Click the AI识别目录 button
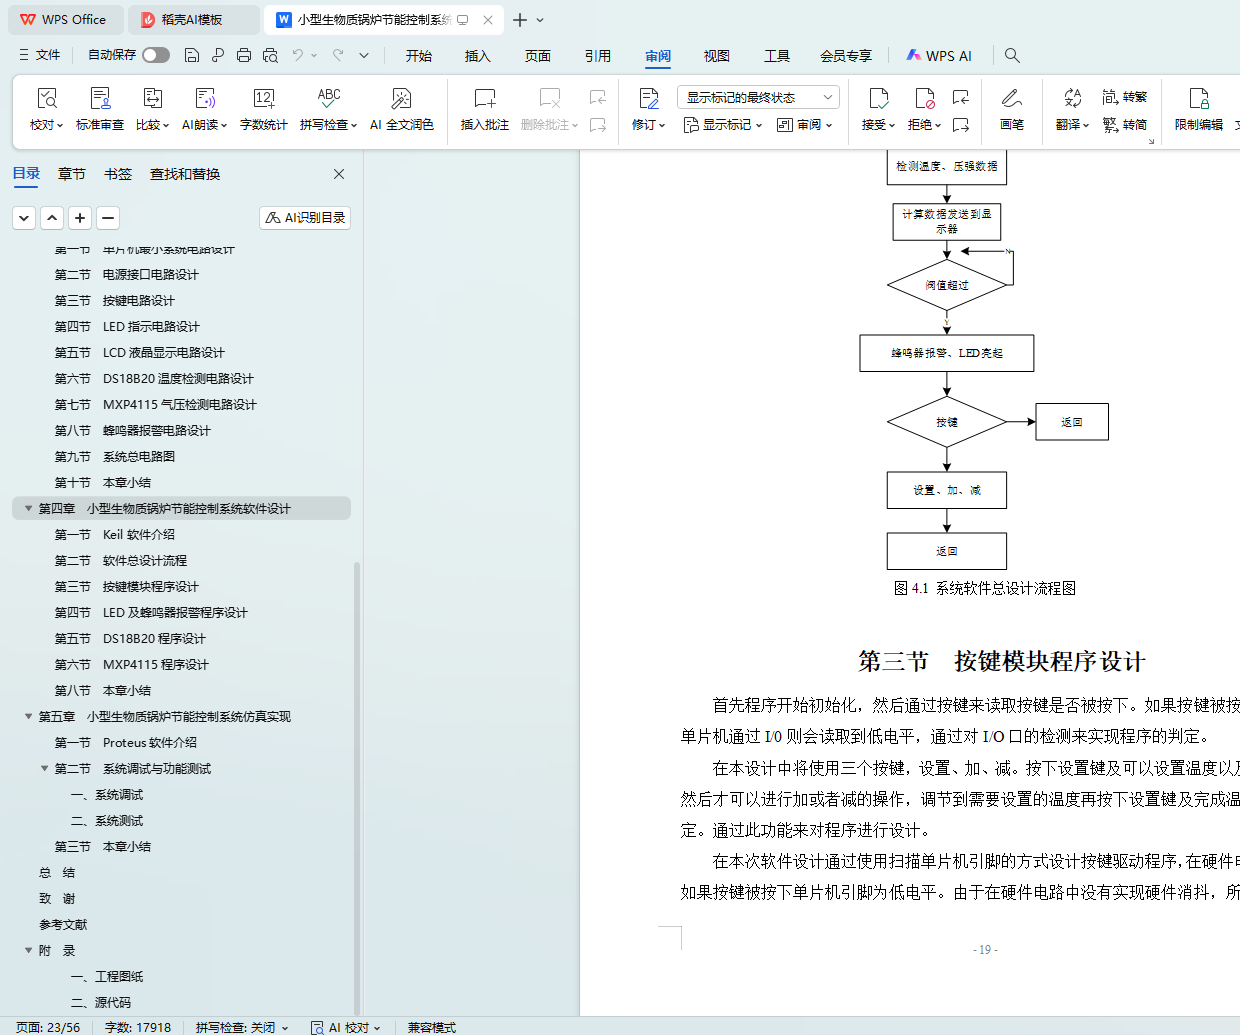This screenshot has height=1035, width=1240. [x=305, y=217]
